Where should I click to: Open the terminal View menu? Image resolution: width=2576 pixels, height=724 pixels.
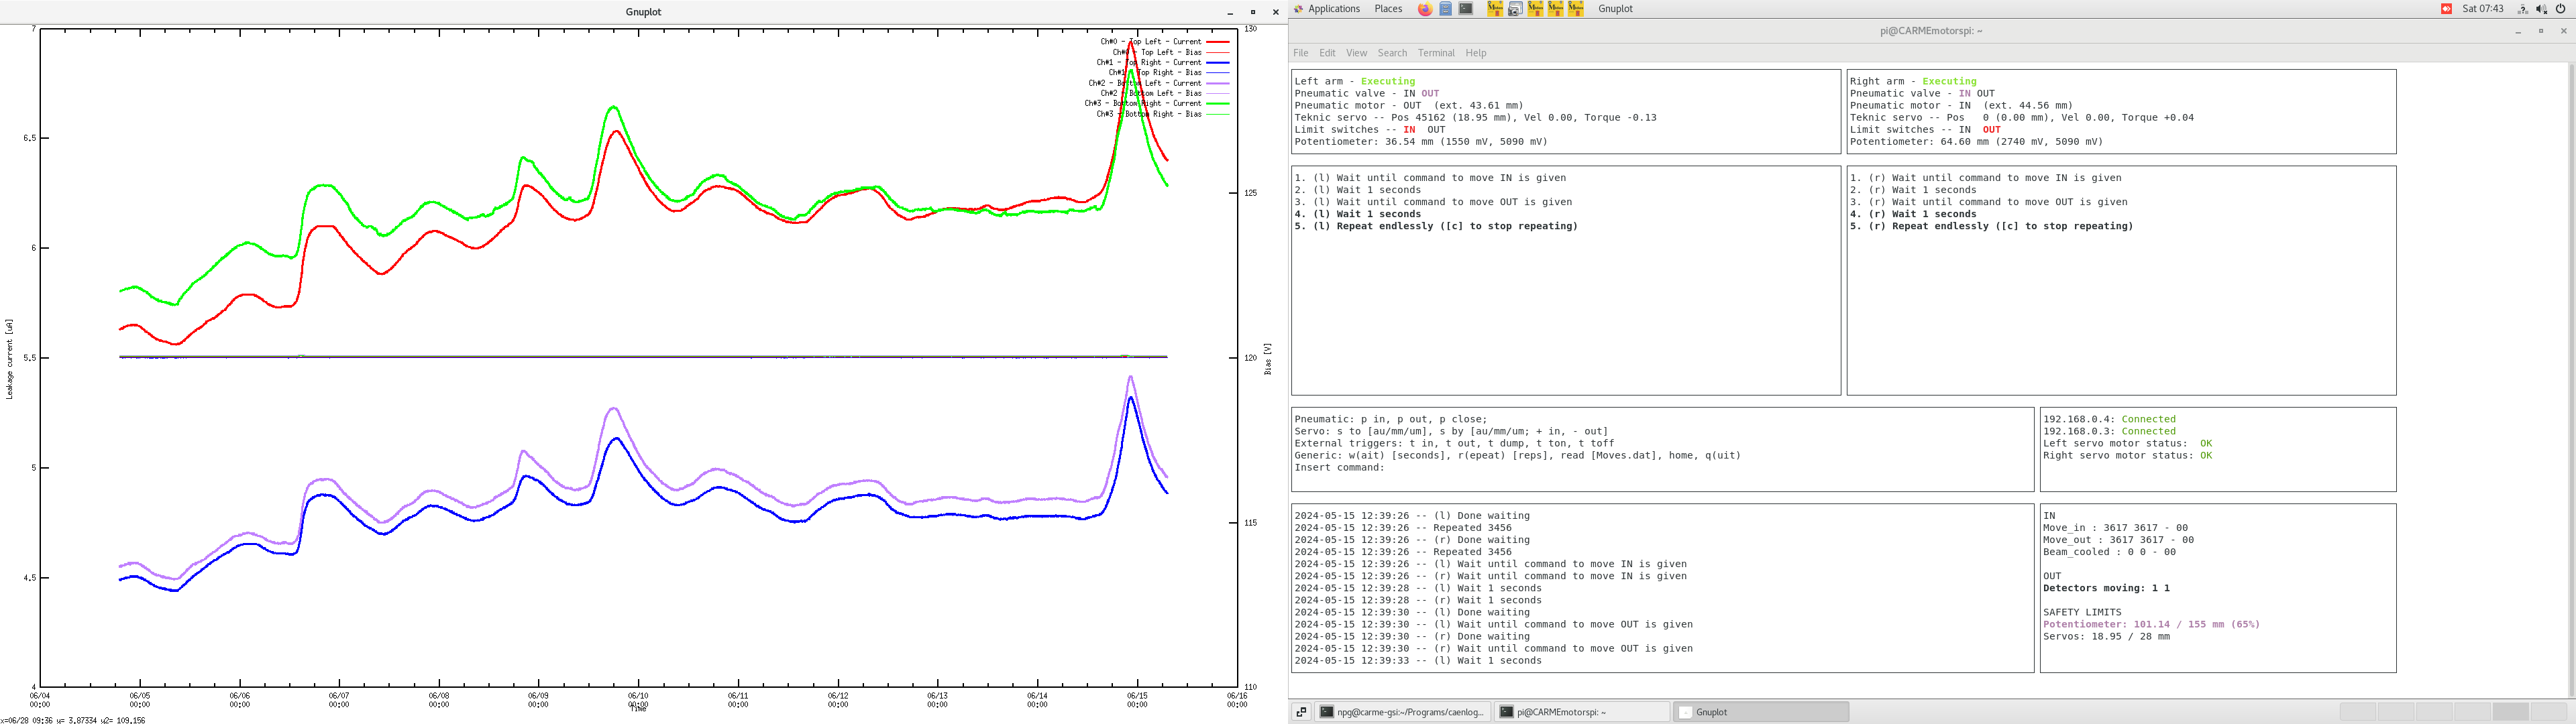click(x=1356, y=53)
